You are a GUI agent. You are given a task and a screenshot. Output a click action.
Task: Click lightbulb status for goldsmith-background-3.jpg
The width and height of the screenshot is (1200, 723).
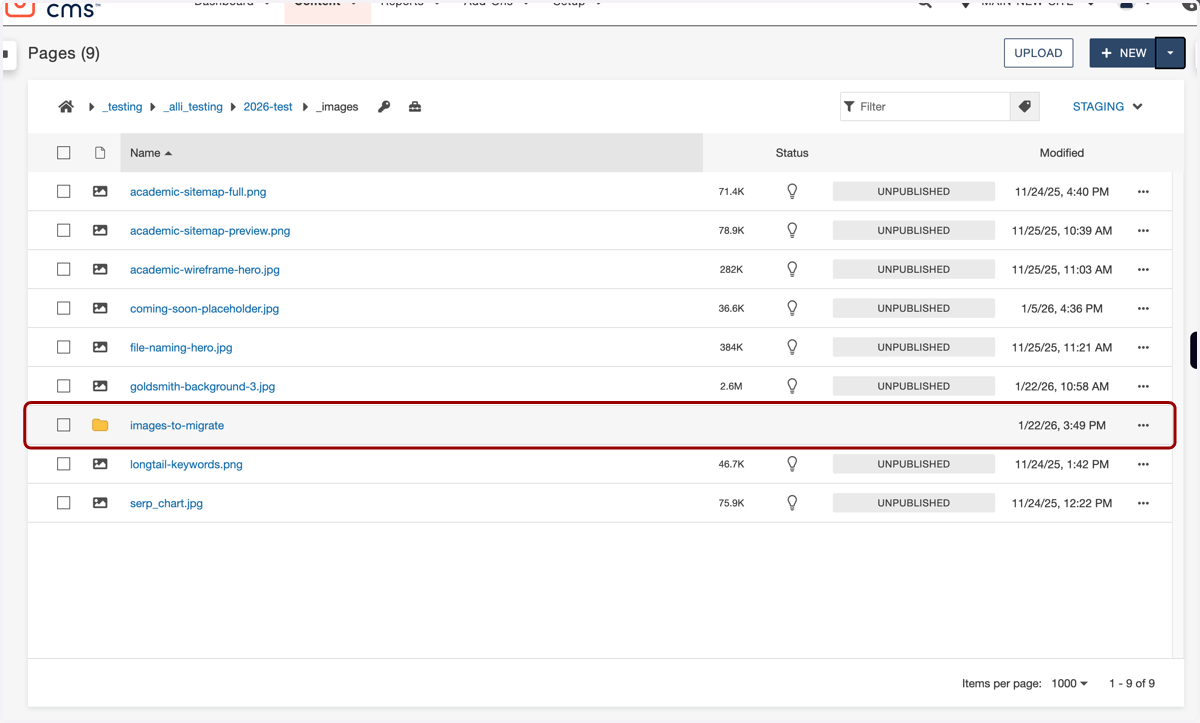tap(792, 386)
